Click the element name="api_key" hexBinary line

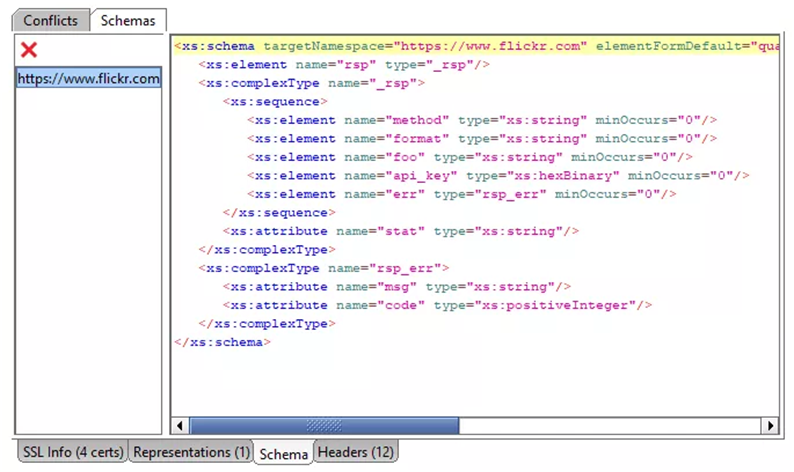tap(498, 176)
